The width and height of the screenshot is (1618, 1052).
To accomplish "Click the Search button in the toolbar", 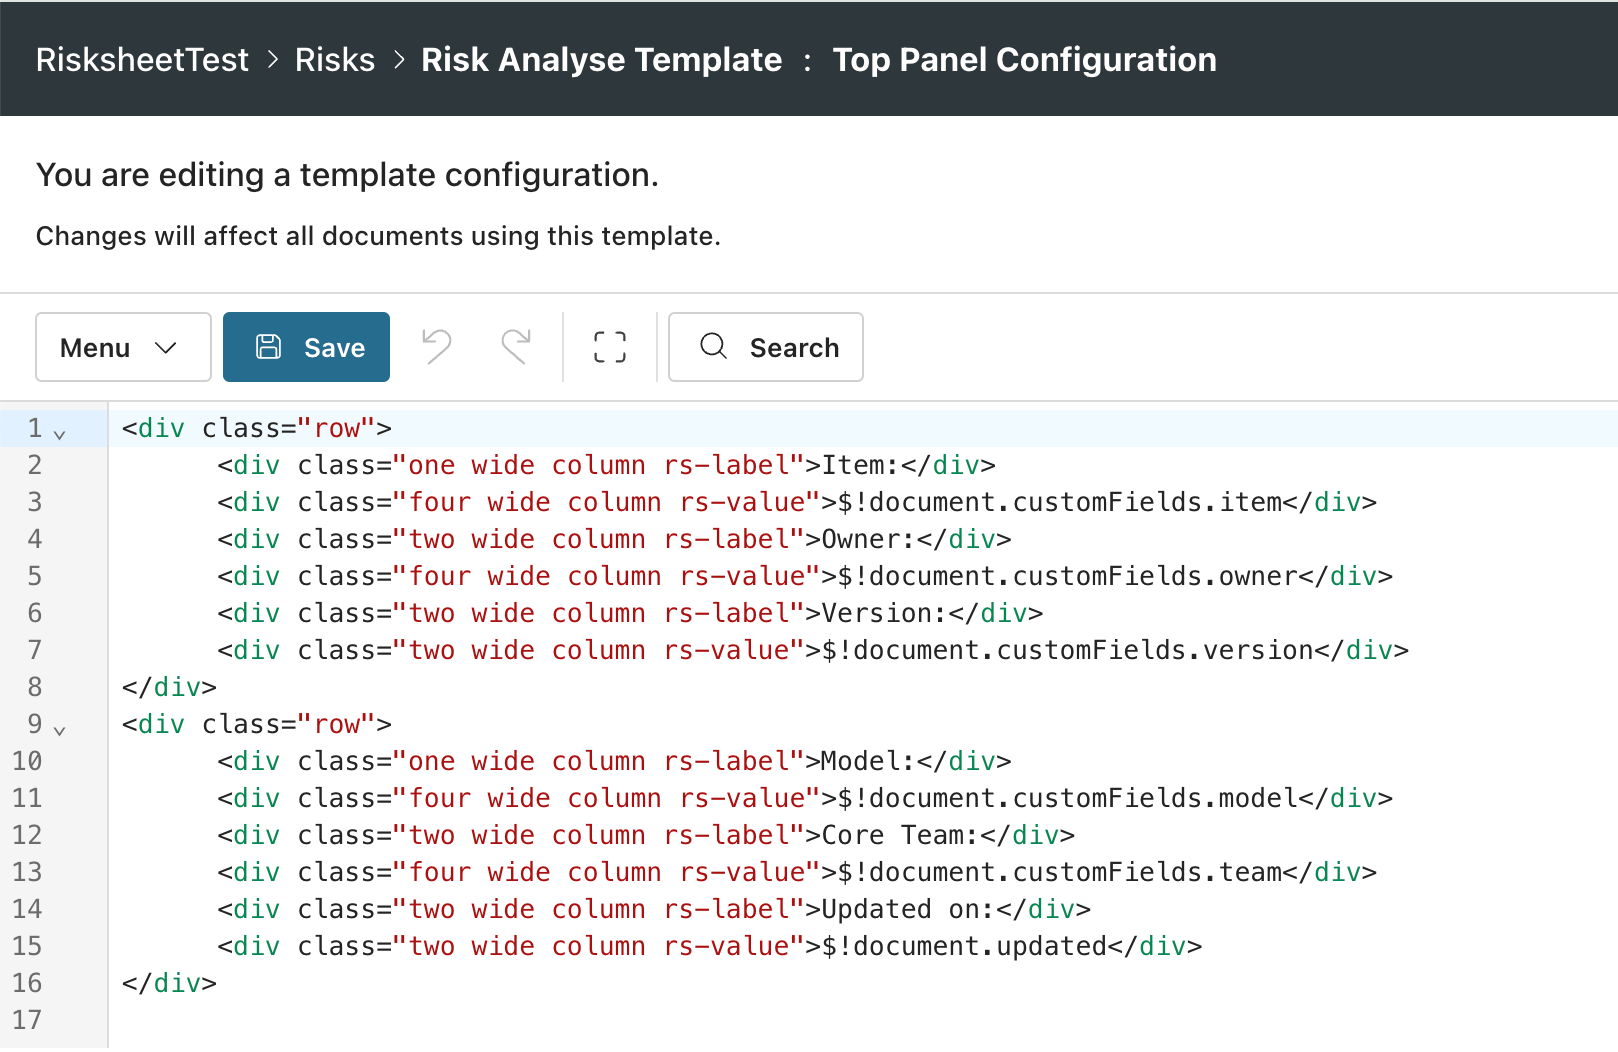I will (x=766, y=347).
